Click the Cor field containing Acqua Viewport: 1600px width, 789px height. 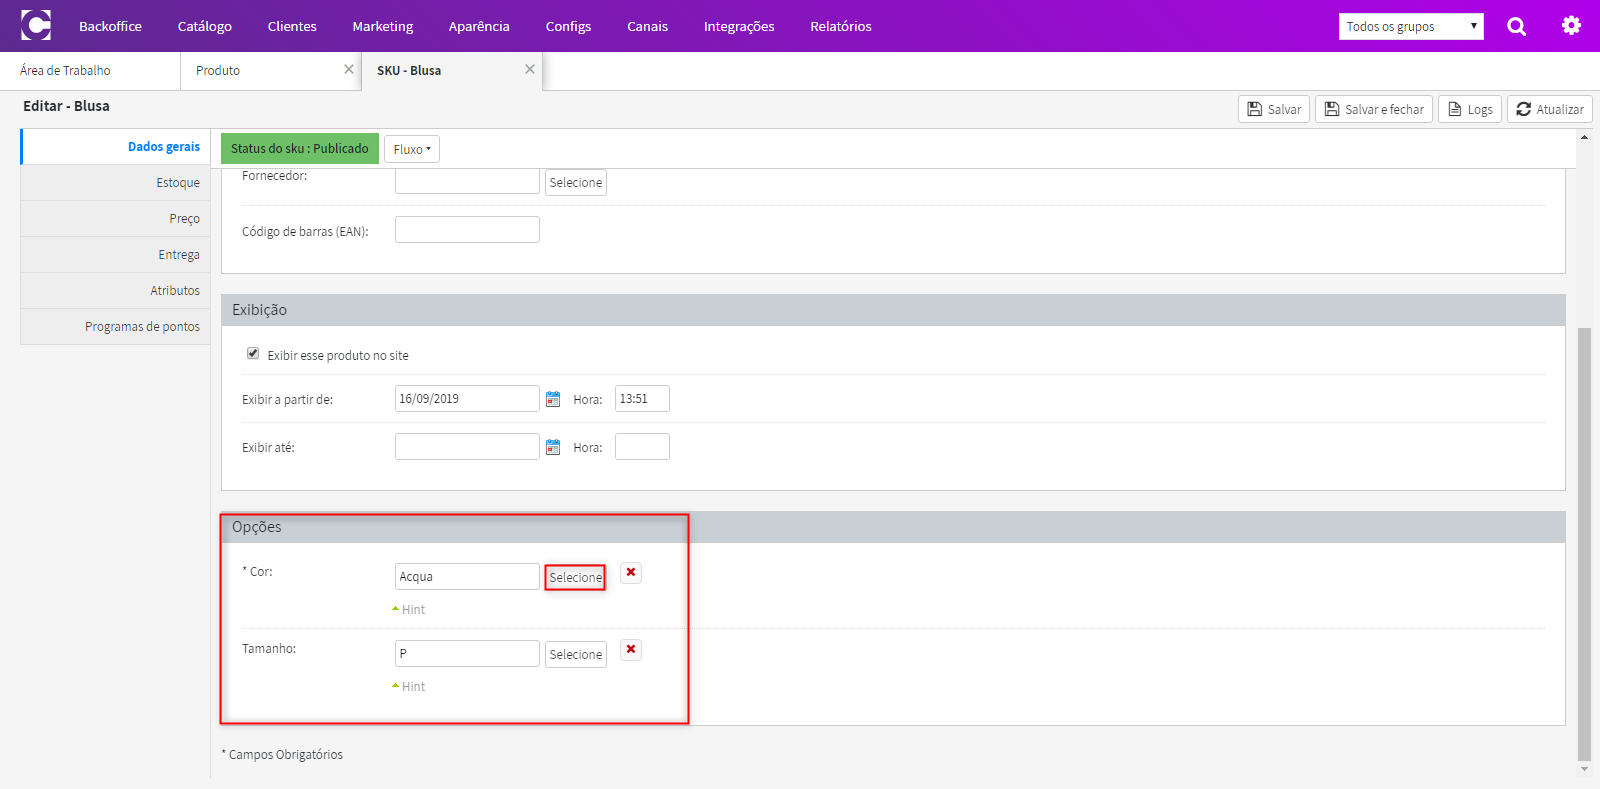coord(467,576)
